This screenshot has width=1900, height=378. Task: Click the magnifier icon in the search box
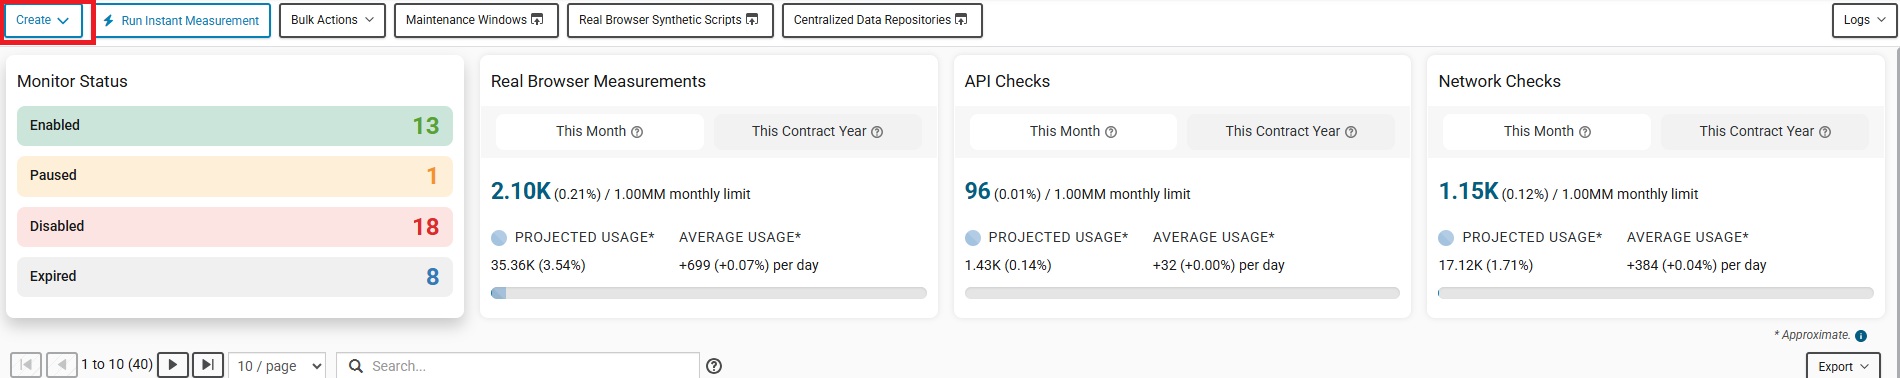tap(355, 366)
